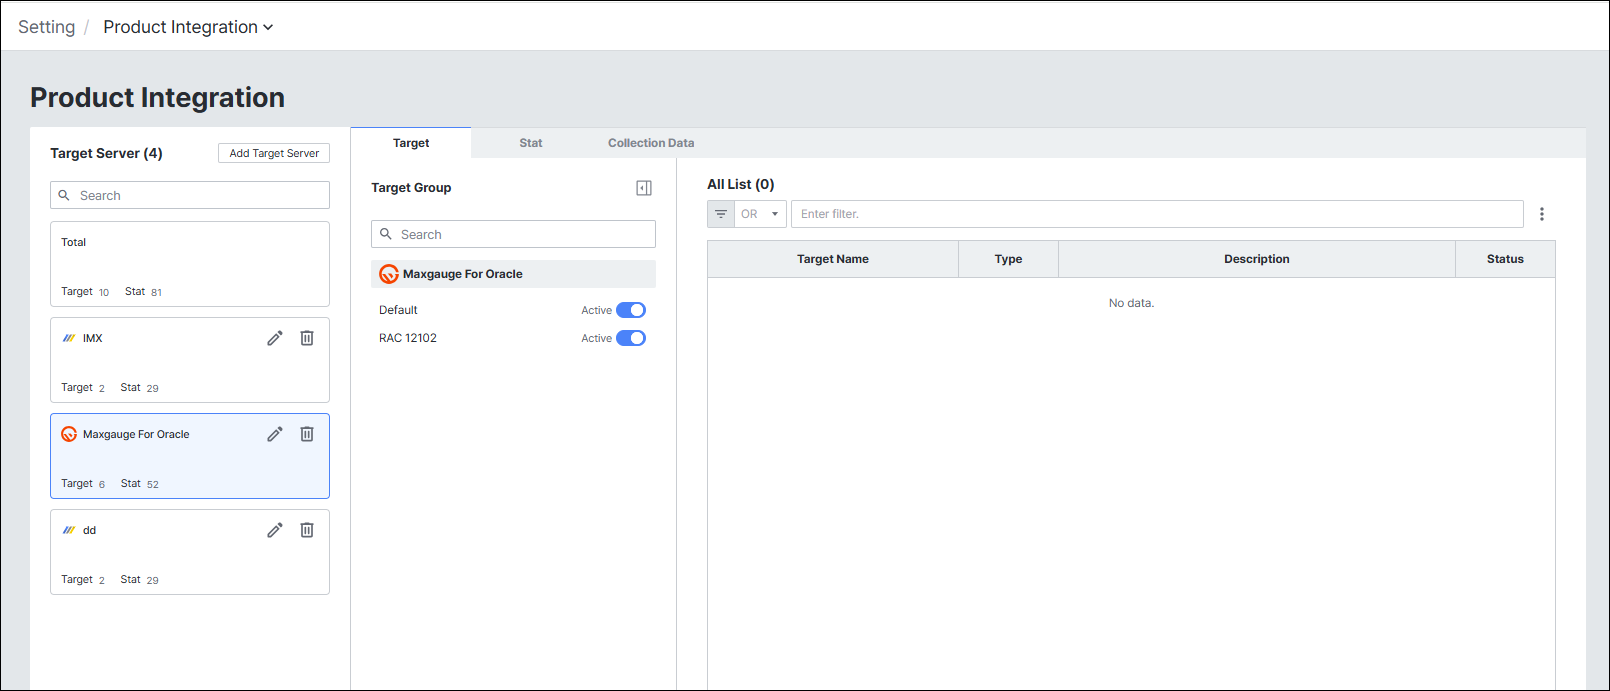Screen dimensions: 1610x691
Task: Open the three-dot more options menu
Action: [1542, 214]
